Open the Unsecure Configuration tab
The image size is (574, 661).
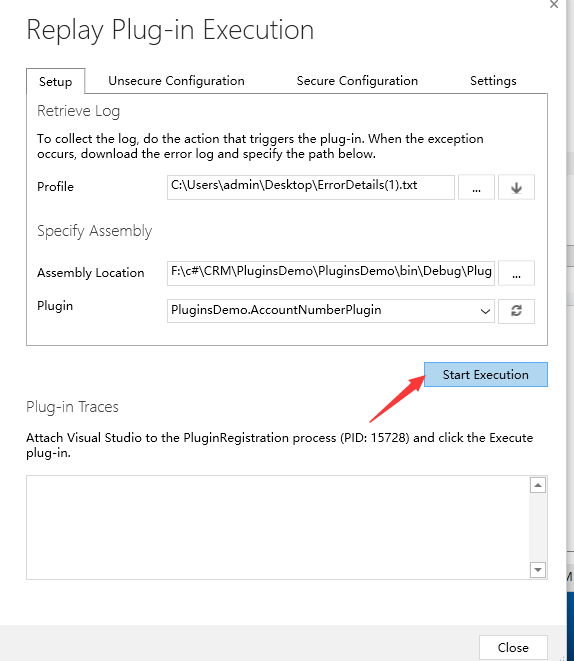pyautogui.click(x=176, y=81)
